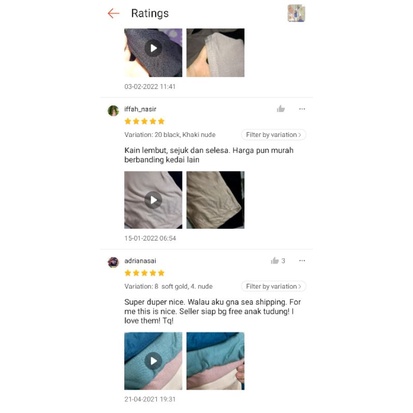This screenshot has height=413, width=413.
Task: Open more options for iffah_nasir's review
Action: [x=302, y=109]
